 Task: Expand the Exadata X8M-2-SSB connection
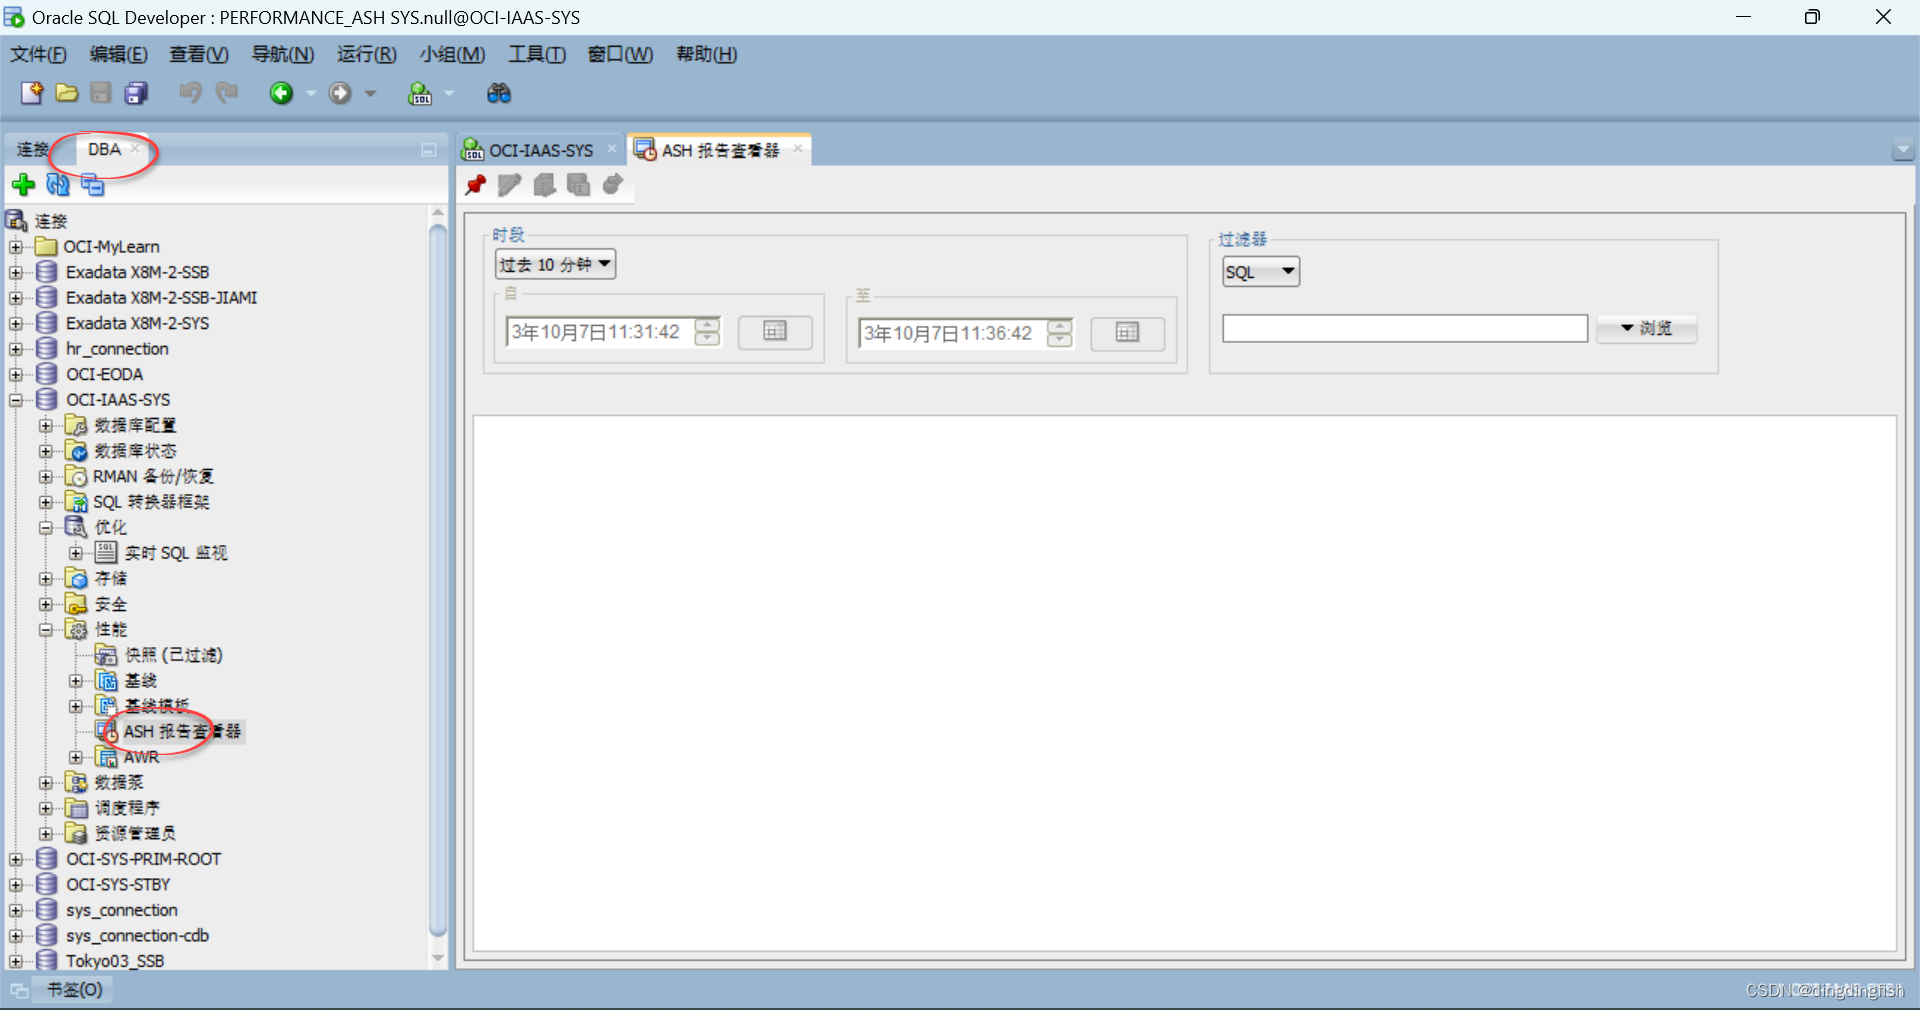pos(16,272)
